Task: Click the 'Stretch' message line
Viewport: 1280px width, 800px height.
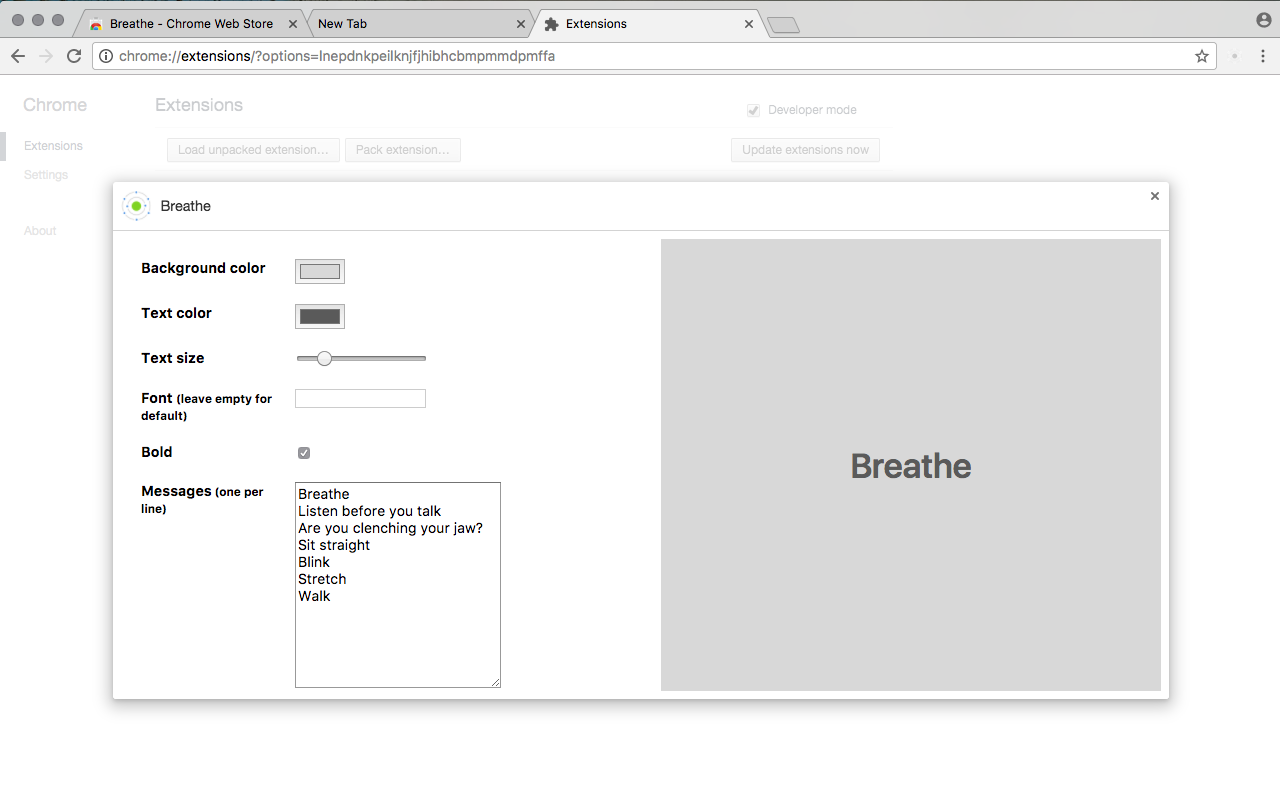Action: (322, 579)
